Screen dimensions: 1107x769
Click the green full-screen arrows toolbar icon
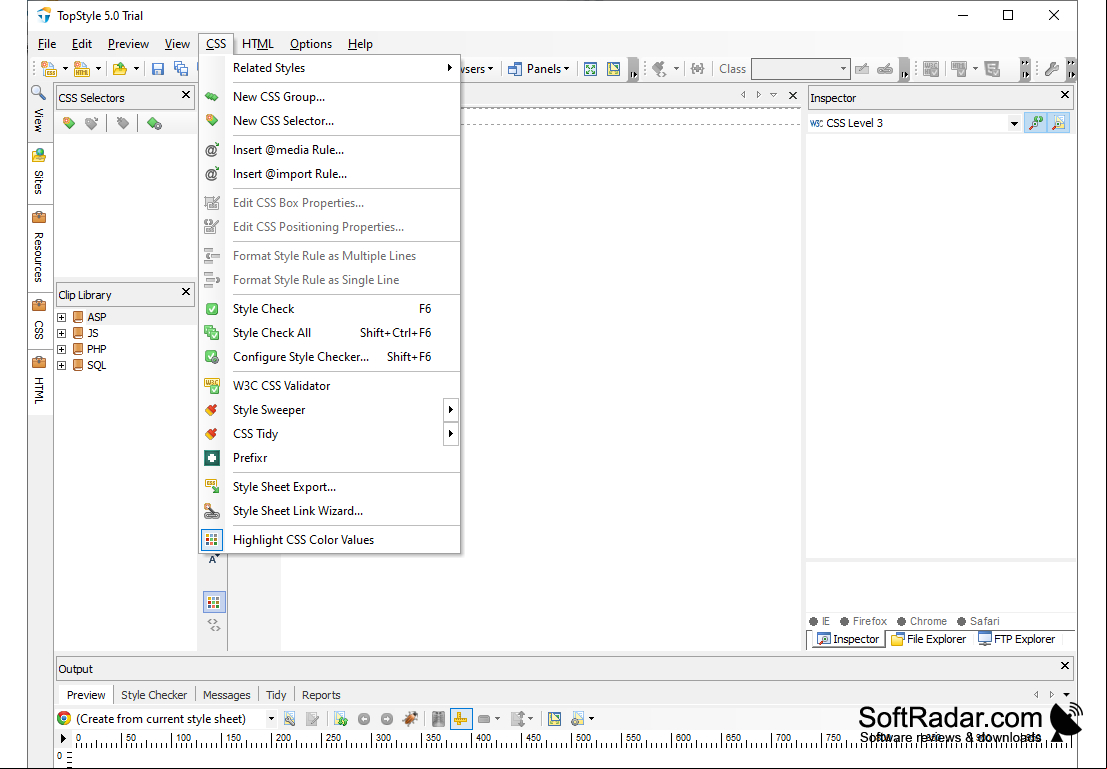point(591,68)
